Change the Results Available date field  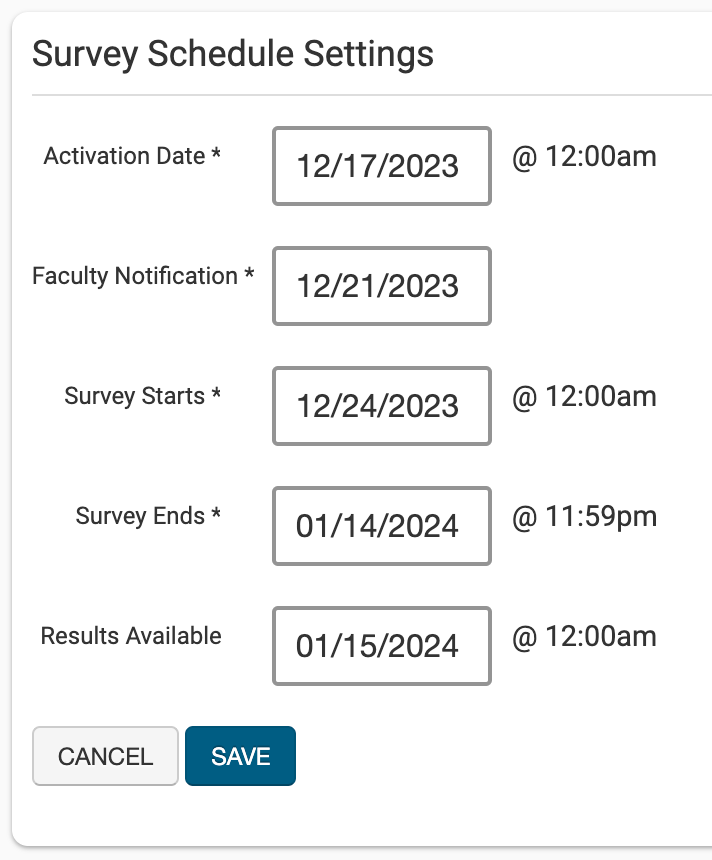point(381,646)
